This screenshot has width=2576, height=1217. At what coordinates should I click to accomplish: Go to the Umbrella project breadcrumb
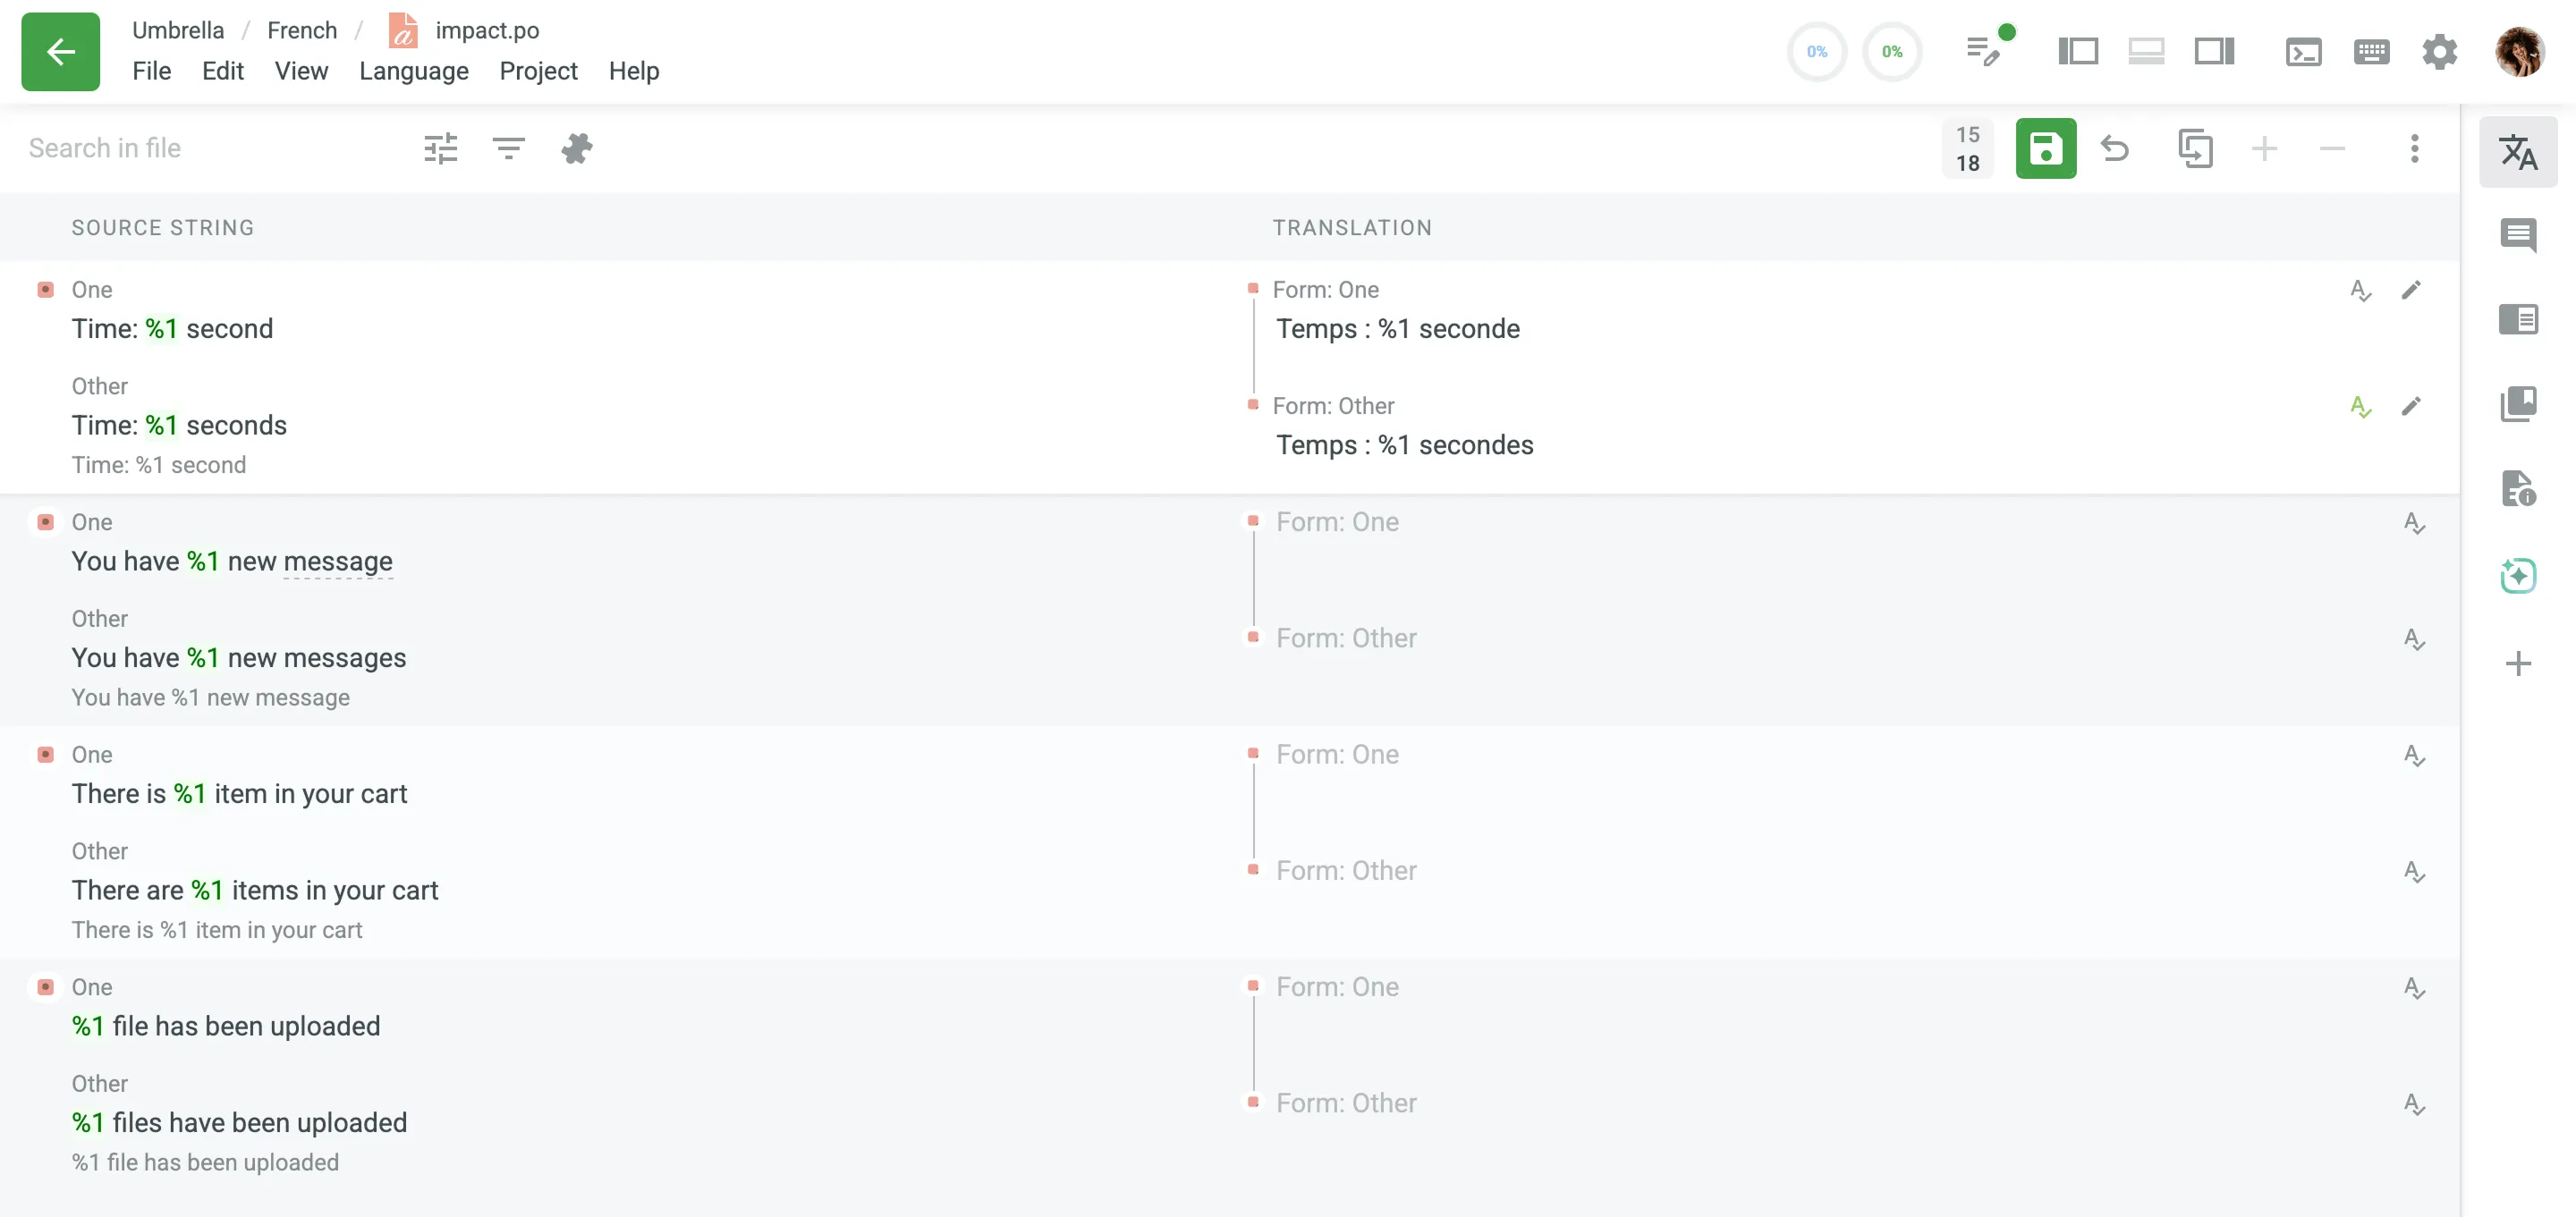pos(178,30)
